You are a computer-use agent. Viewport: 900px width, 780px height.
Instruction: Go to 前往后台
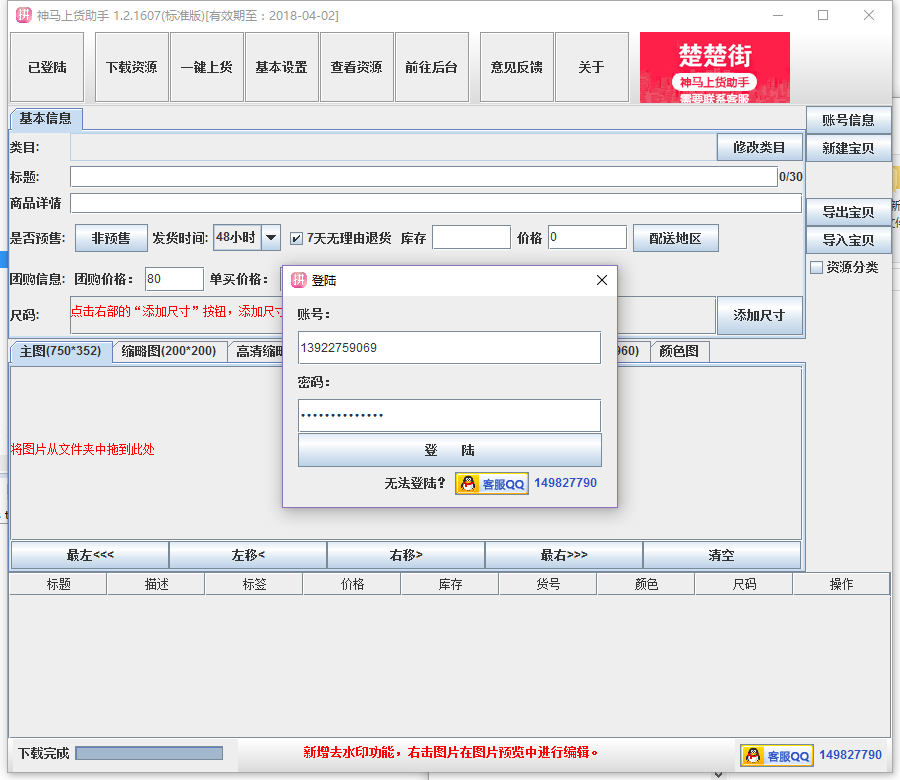tap(432, 67)
